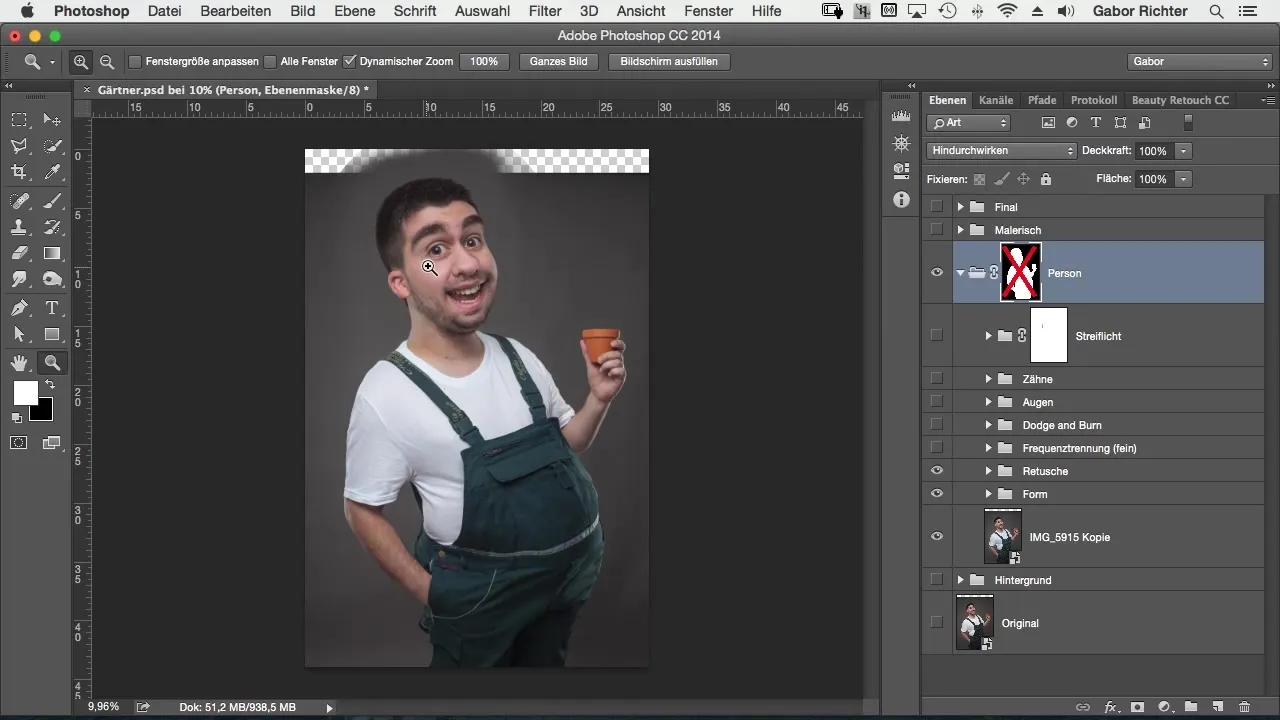This screenshot has width=1280, height=720.
Task: Select the Rectangle shape tool
Action: coord(53,334)
